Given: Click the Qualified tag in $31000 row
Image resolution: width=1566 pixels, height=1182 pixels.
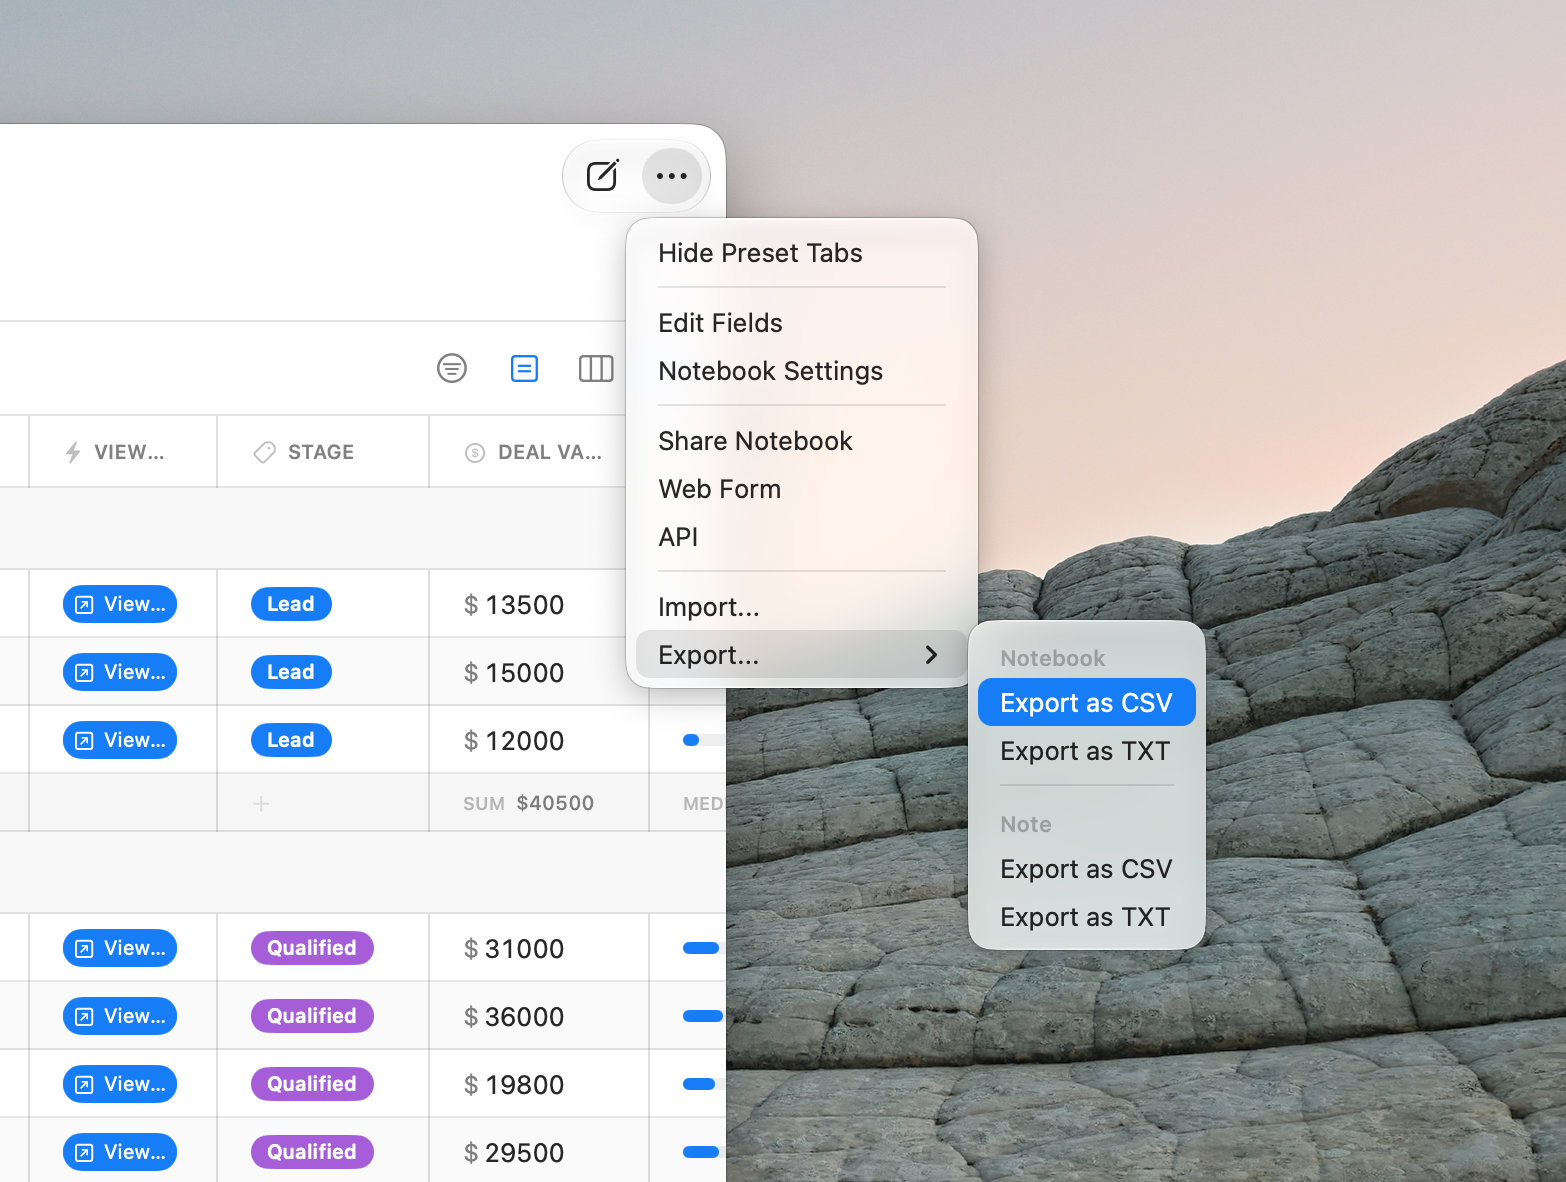Looking at the screenshot, I should click(312, 948).
